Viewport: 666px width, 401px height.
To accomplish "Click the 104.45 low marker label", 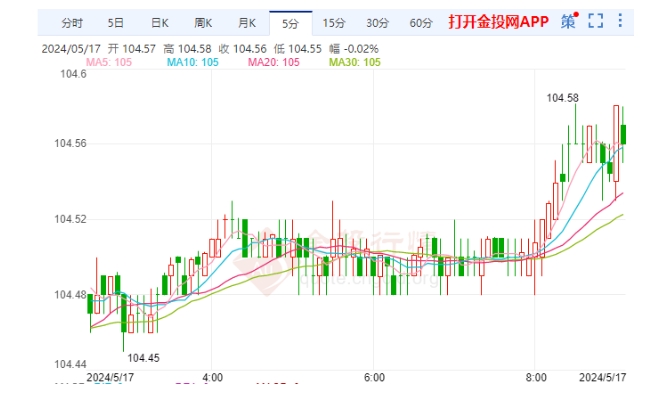I will 144,358.
